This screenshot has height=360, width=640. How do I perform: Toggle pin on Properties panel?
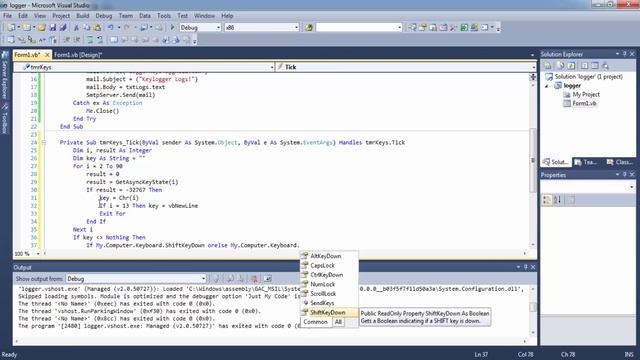[x=624, y=175]
